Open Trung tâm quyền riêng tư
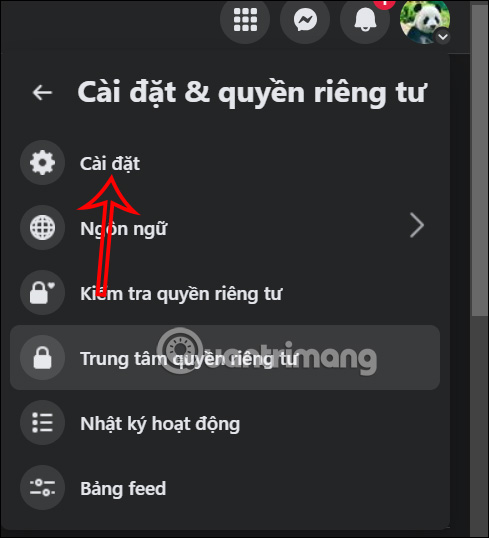The width and height of the screenshot is (489, 538). coord(225,358)
